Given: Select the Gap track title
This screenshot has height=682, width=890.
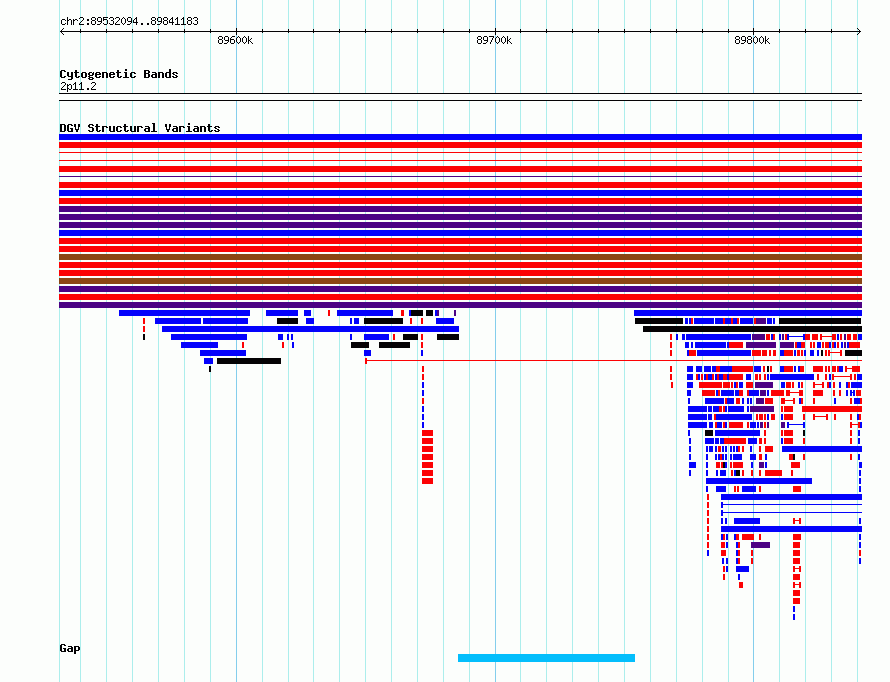Looking at the screenshot, I should (70, 648).
